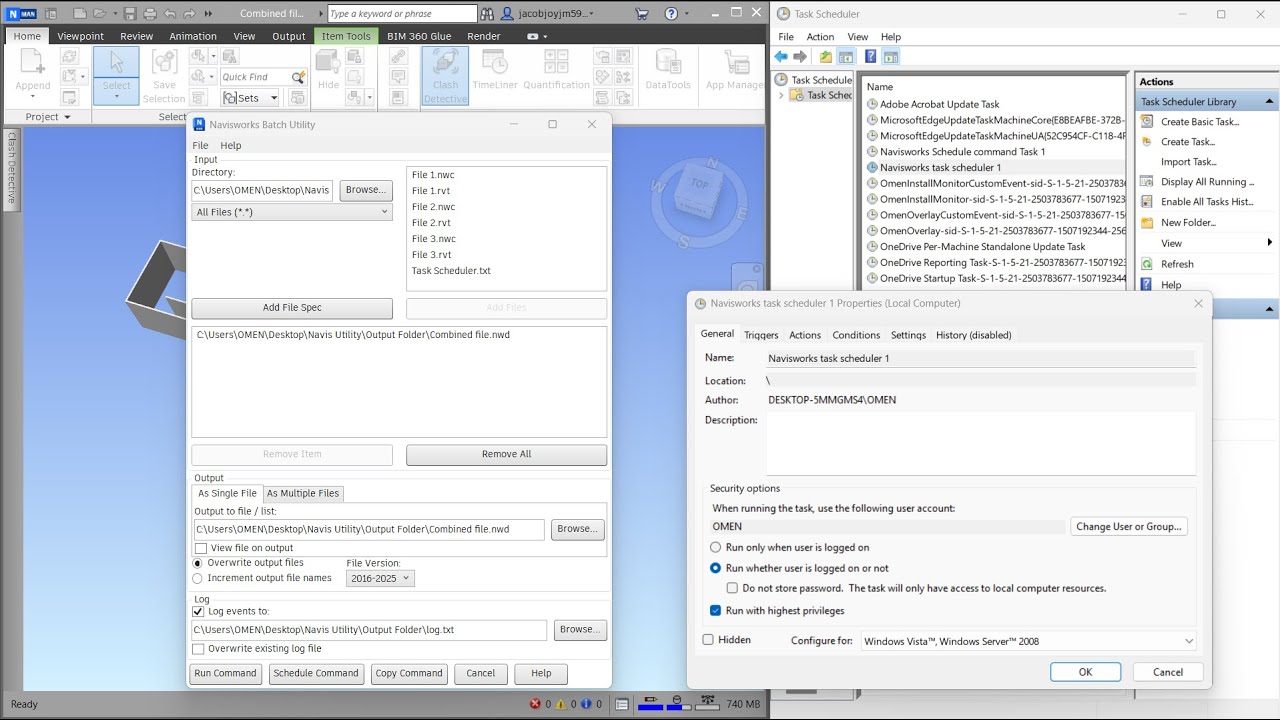Click OK in task properties dialog
Viewport: 1280px width, 720px height.
pos(1085,672)
